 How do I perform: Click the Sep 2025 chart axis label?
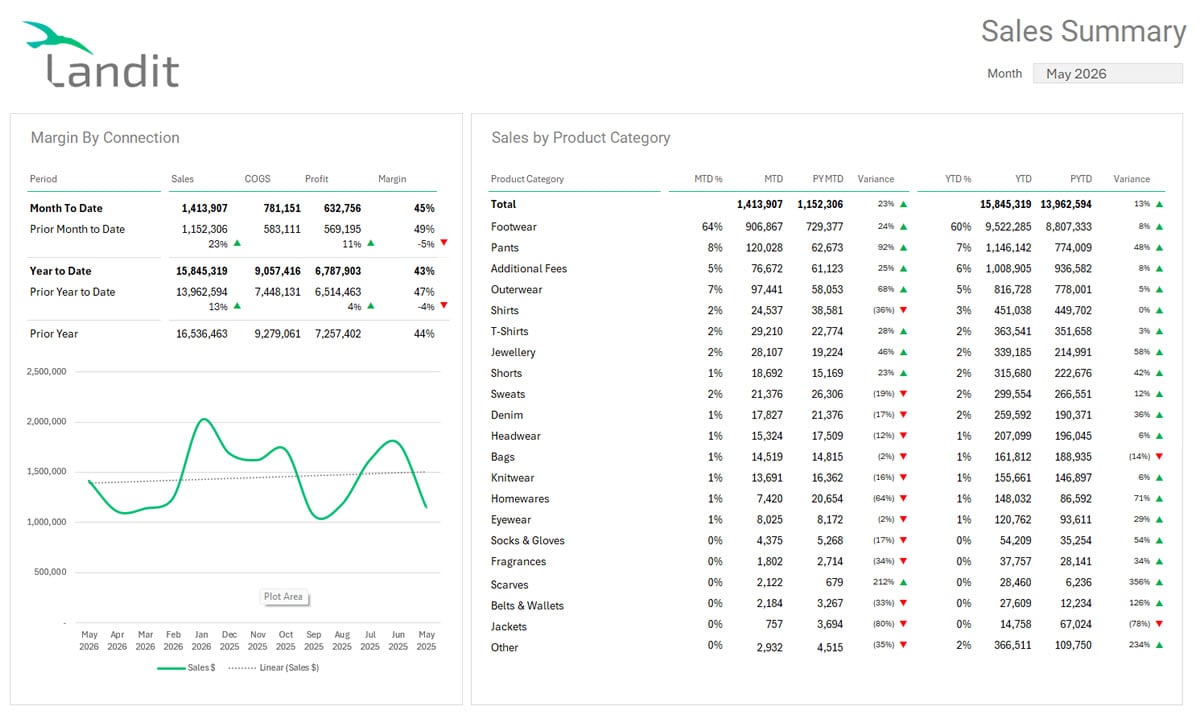314,640
